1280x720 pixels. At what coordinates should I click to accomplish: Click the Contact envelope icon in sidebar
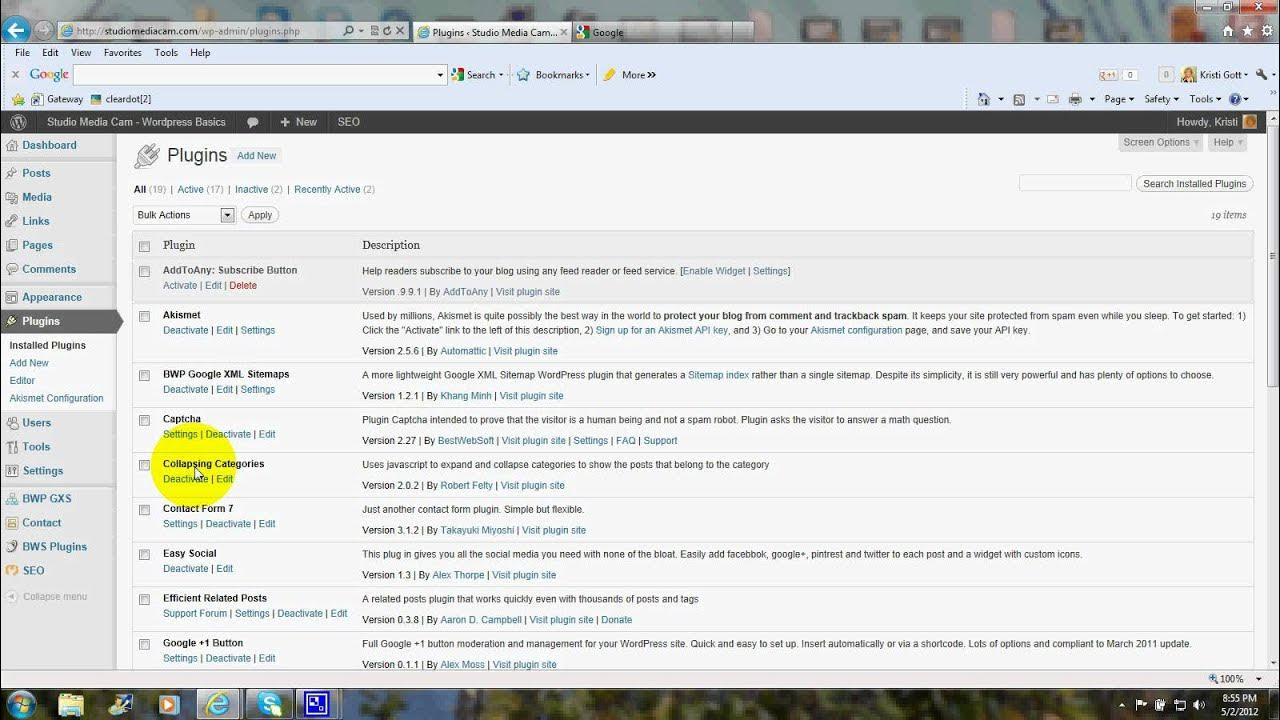(12, 523)
